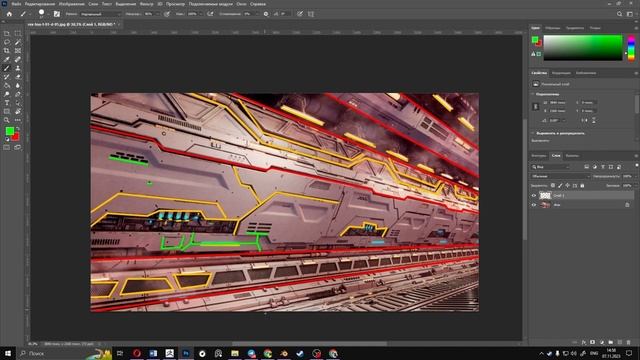Select the Healing Brush tool
This screenshot has height=360, width=640.
click(18, 60)
